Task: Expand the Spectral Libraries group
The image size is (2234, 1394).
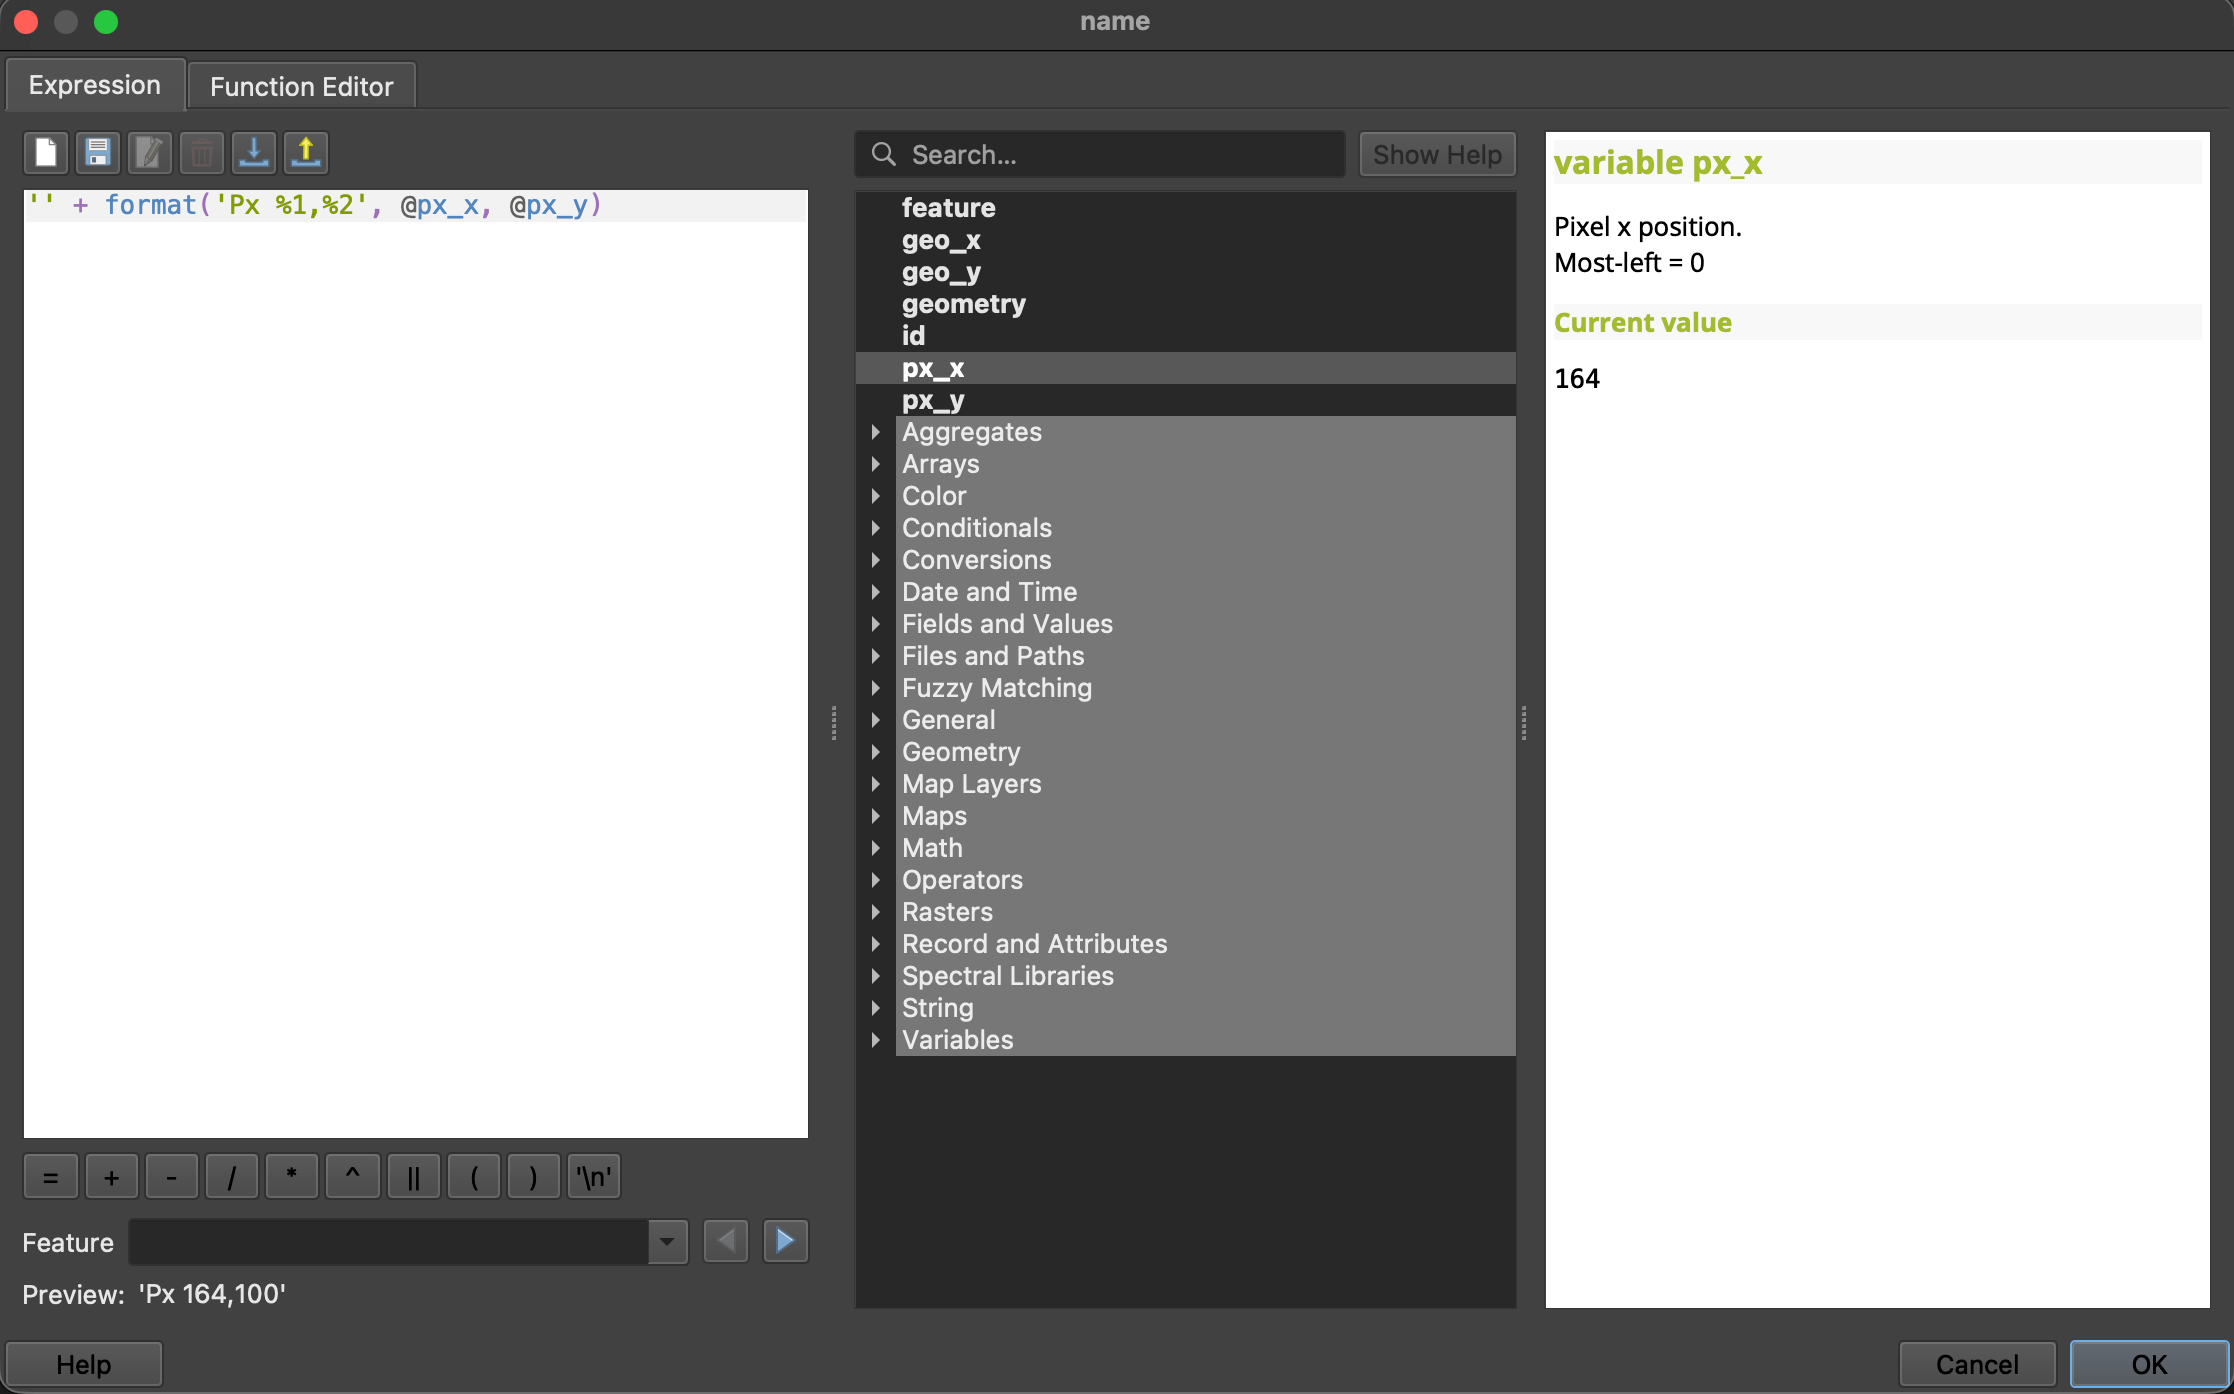Action: click(x=876, y=976)
